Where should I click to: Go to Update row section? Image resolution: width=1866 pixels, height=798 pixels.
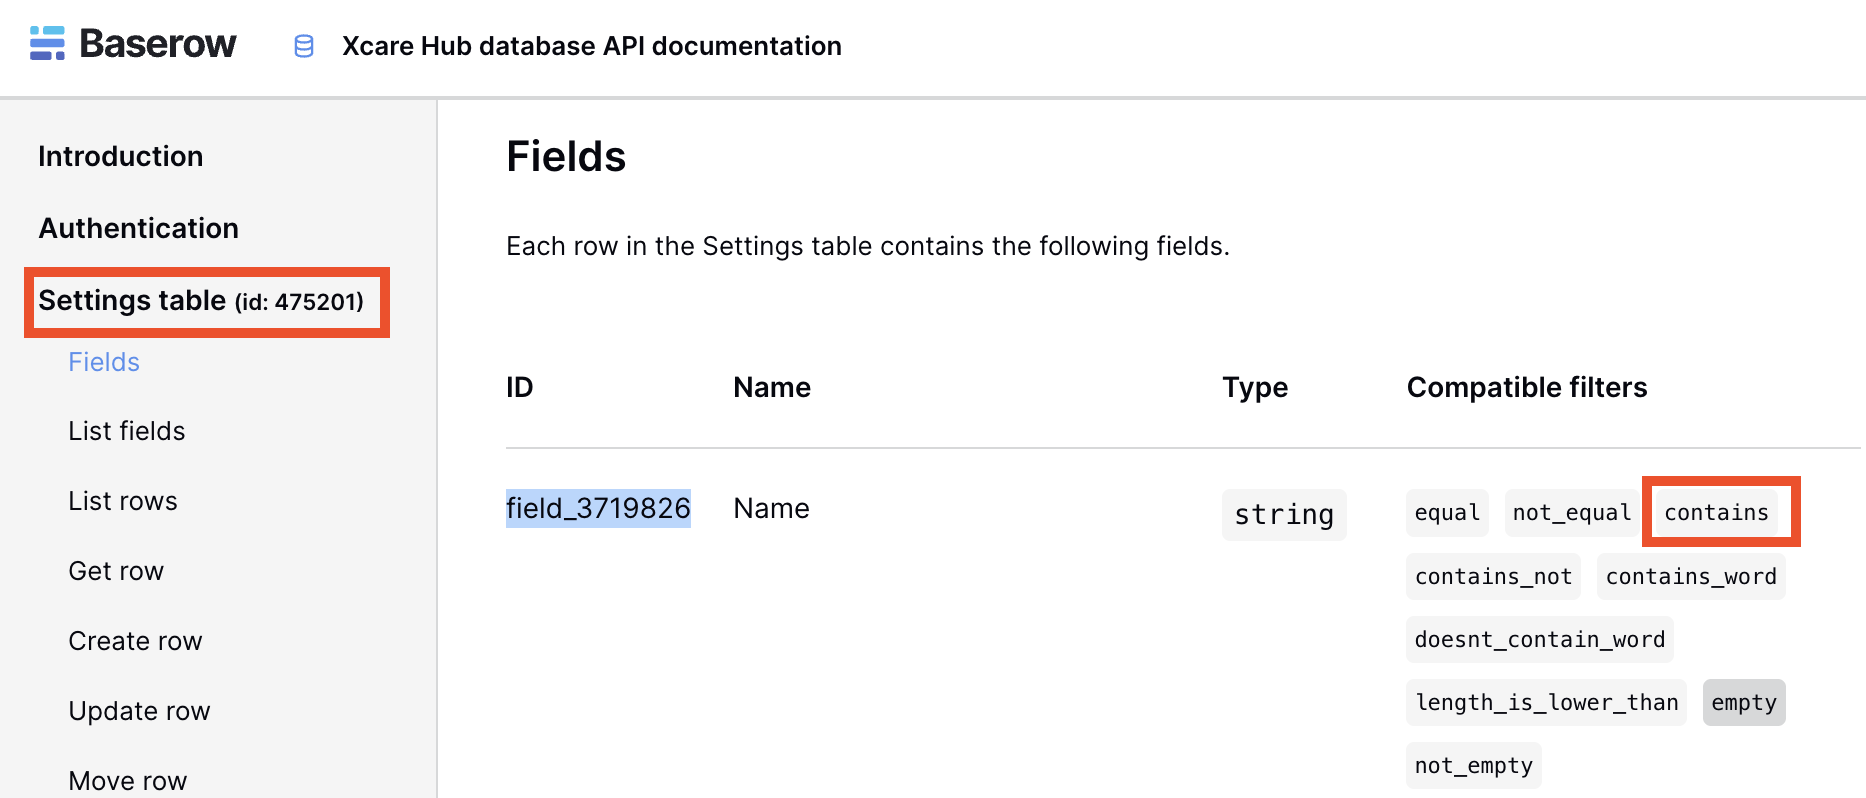(x=140, y=711)
